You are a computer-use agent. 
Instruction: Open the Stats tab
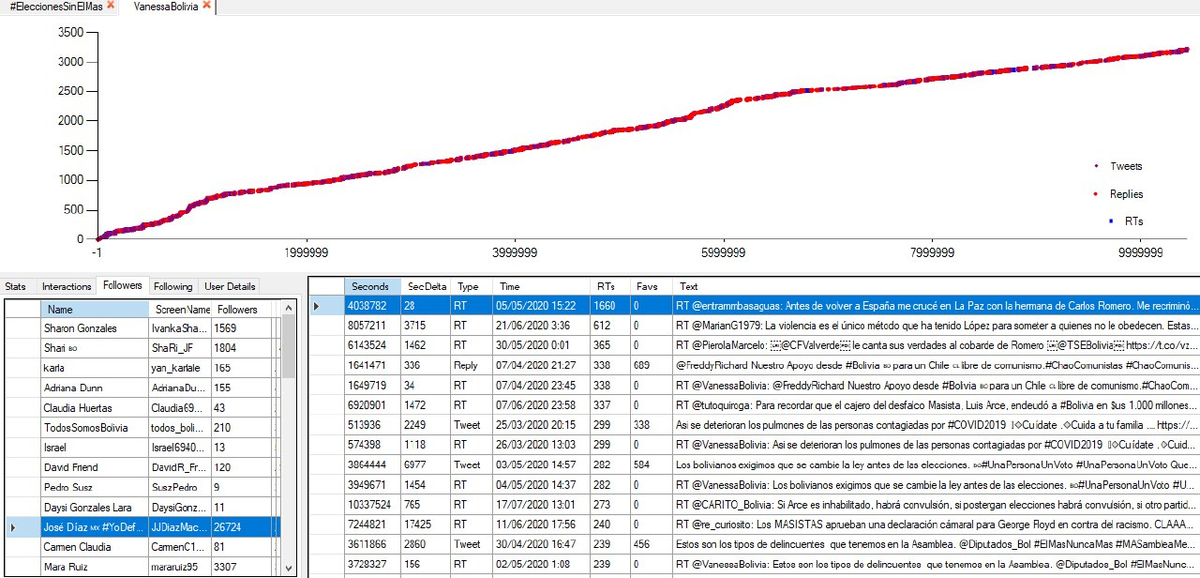(15, 286)
